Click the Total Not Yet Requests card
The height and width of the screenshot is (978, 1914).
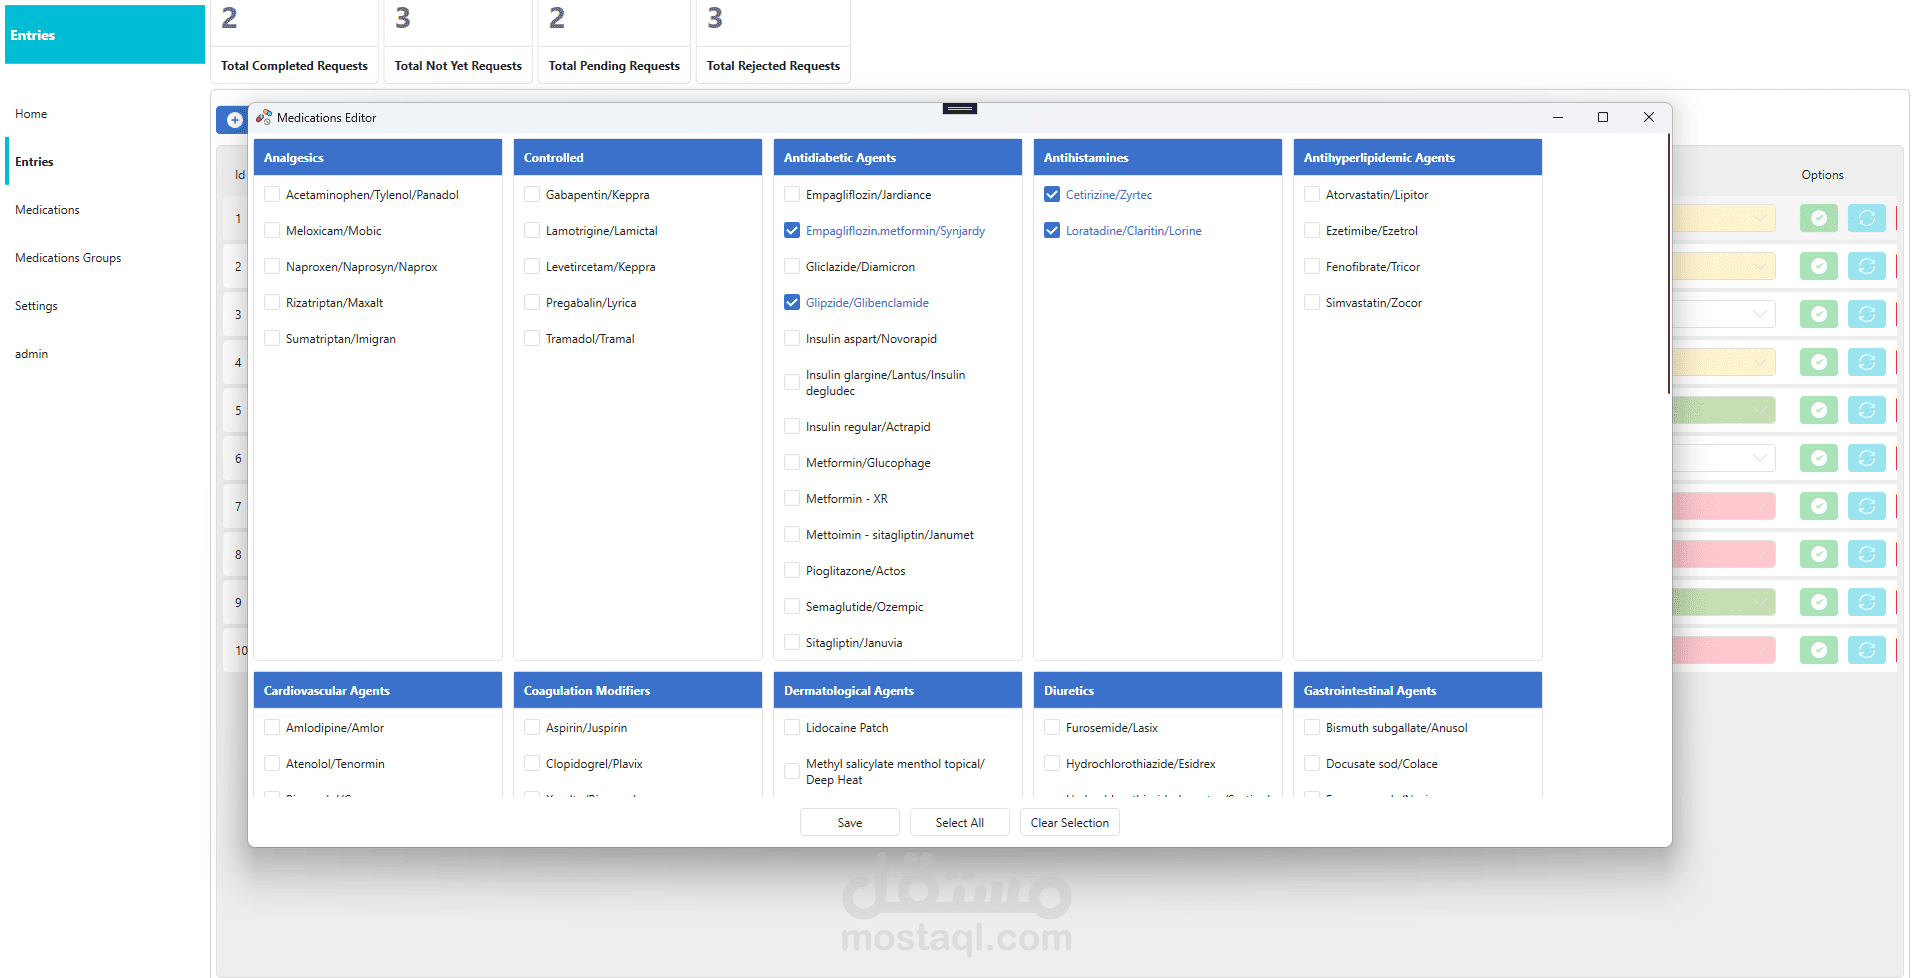click(x=458, y=41)
